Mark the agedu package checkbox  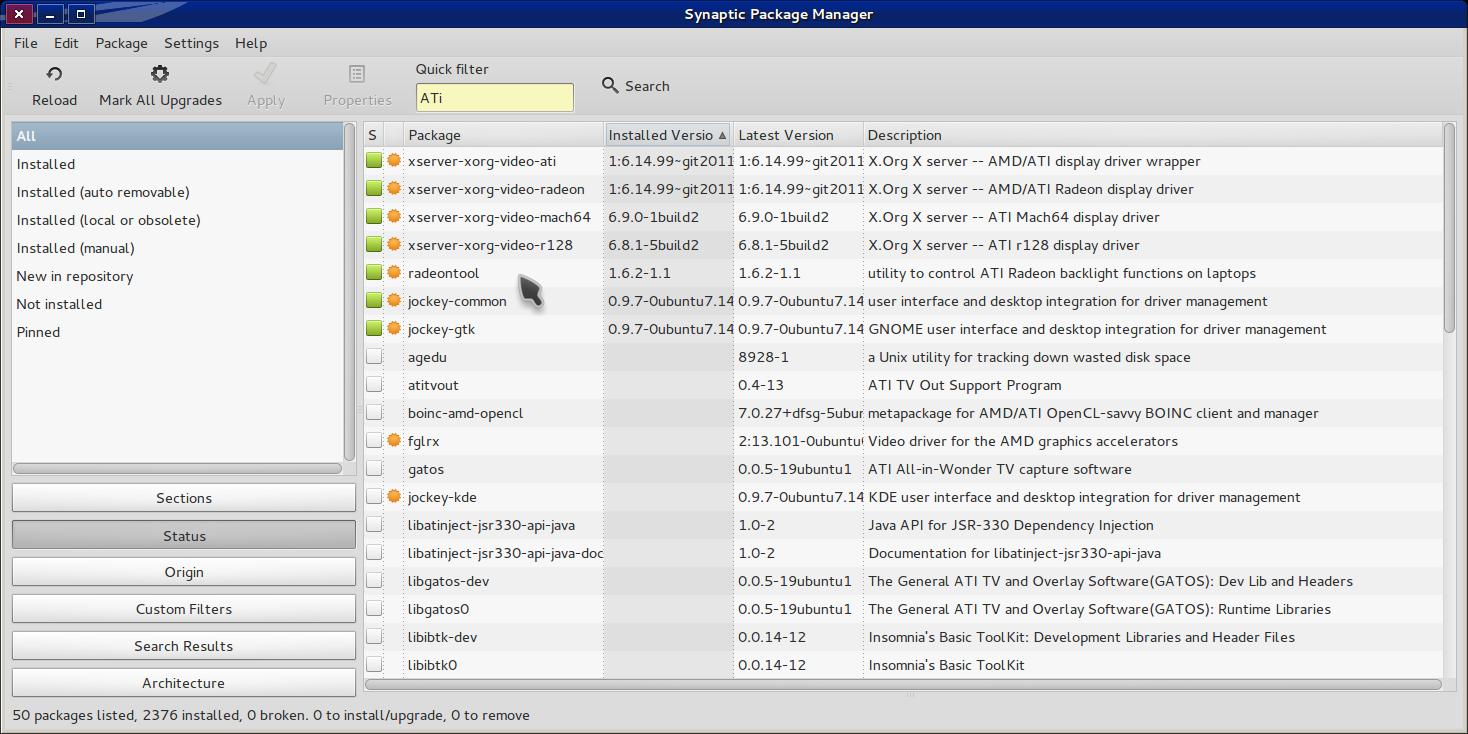click(374, 357)
